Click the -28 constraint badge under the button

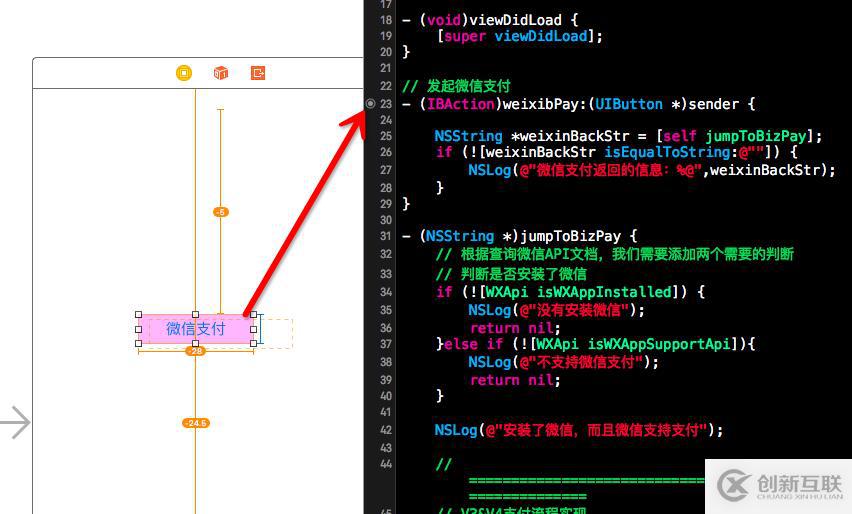(x=196, y=351)
